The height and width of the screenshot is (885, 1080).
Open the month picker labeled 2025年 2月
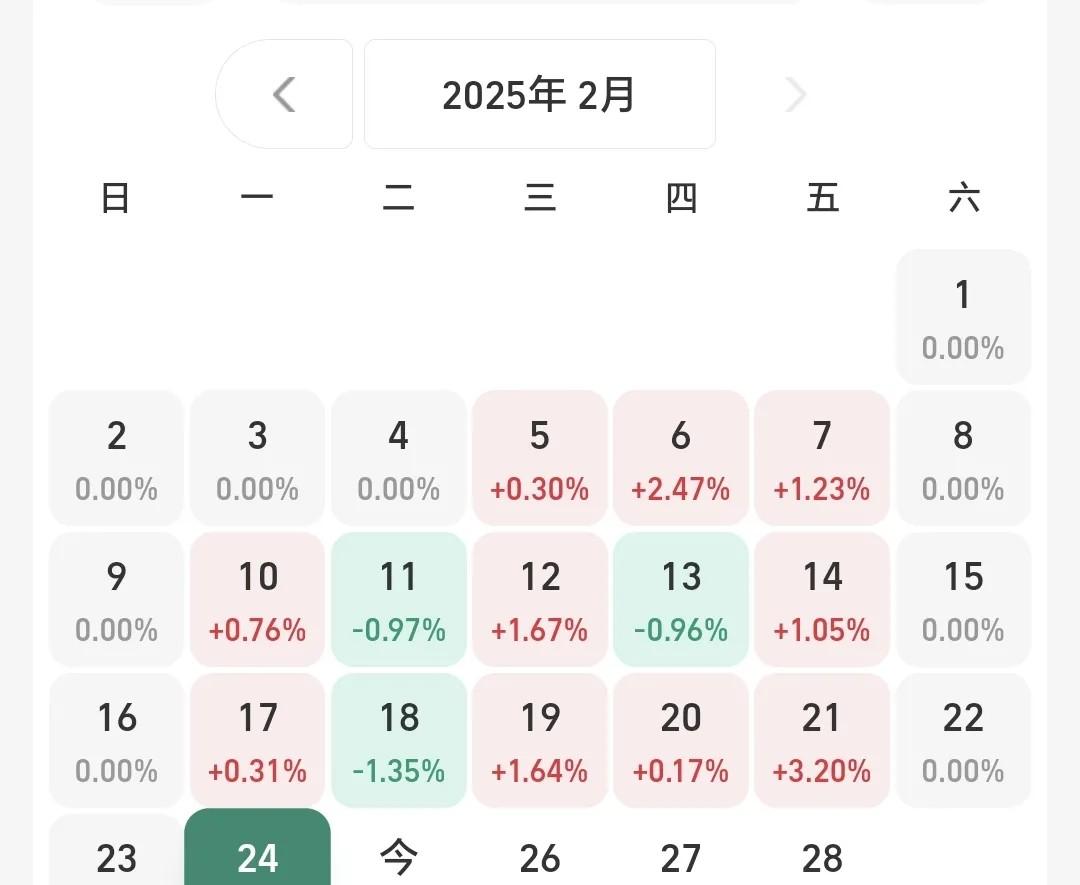539,94
